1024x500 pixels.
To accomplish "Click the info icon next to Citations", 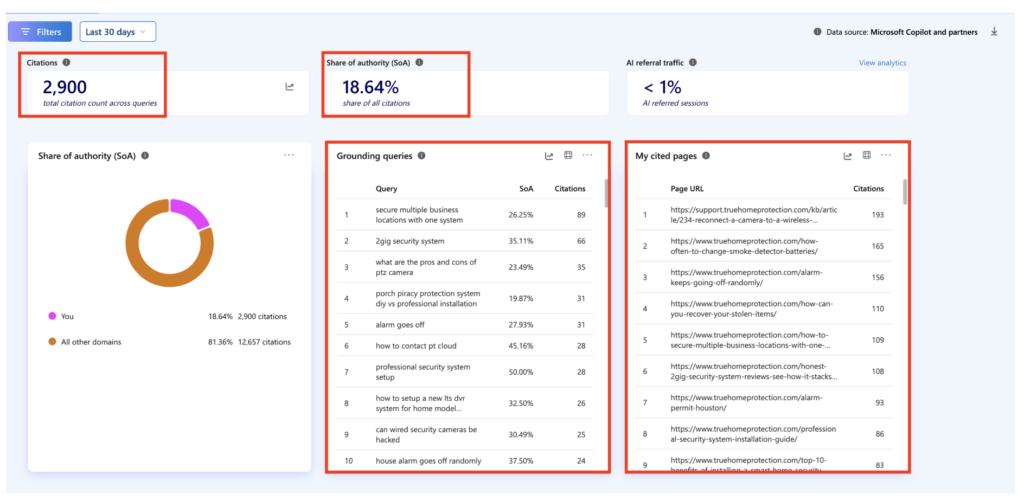I will pyautogui.click(x=67, y=63).
